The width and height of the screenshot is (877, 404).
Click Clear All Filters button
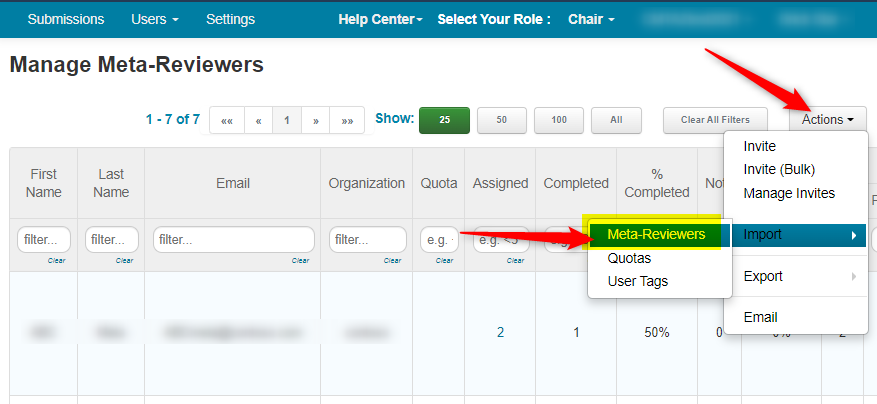(714, 120)
